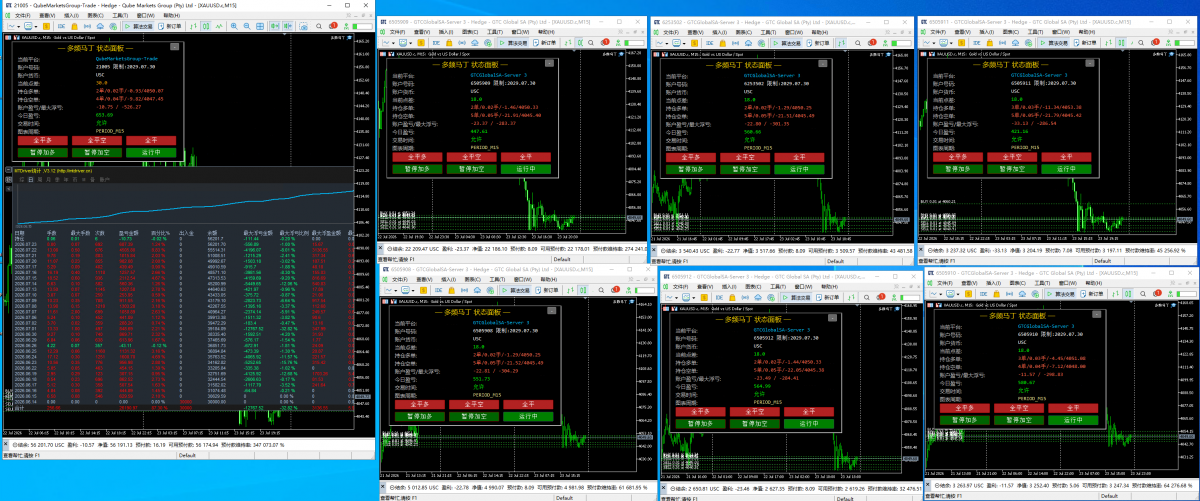Click zoom in magnifier in 21005 toolbar
This screenshot has height=501, width=1200.
click(x=234, y=26)
